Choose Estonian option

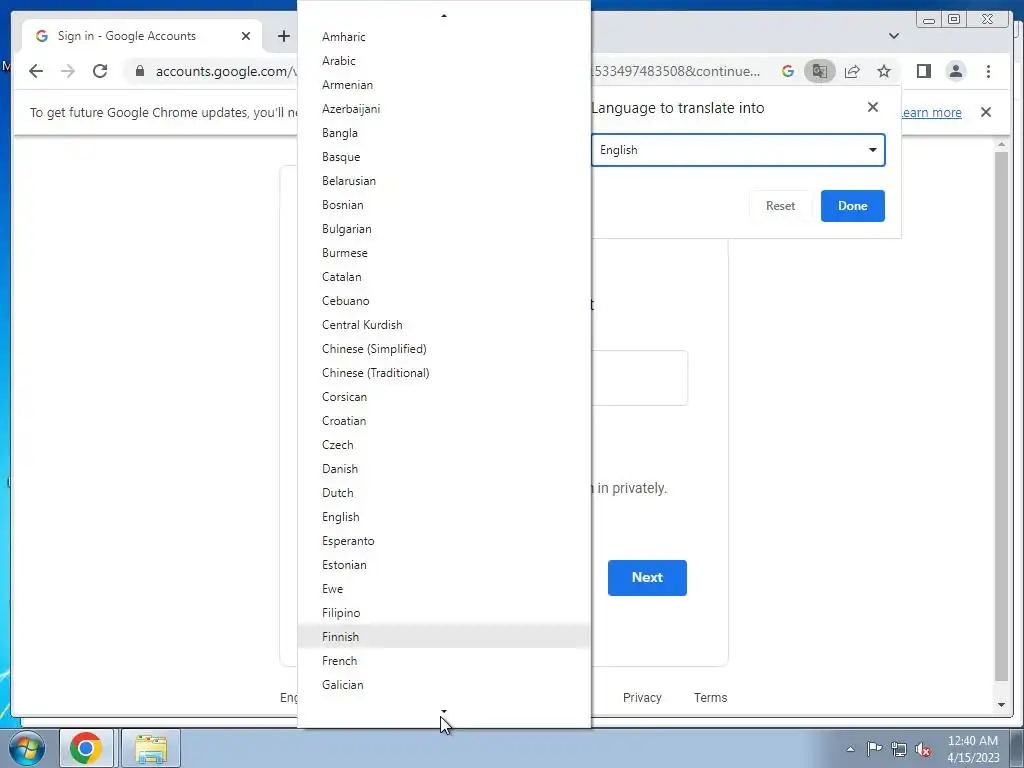coord(444,565)
